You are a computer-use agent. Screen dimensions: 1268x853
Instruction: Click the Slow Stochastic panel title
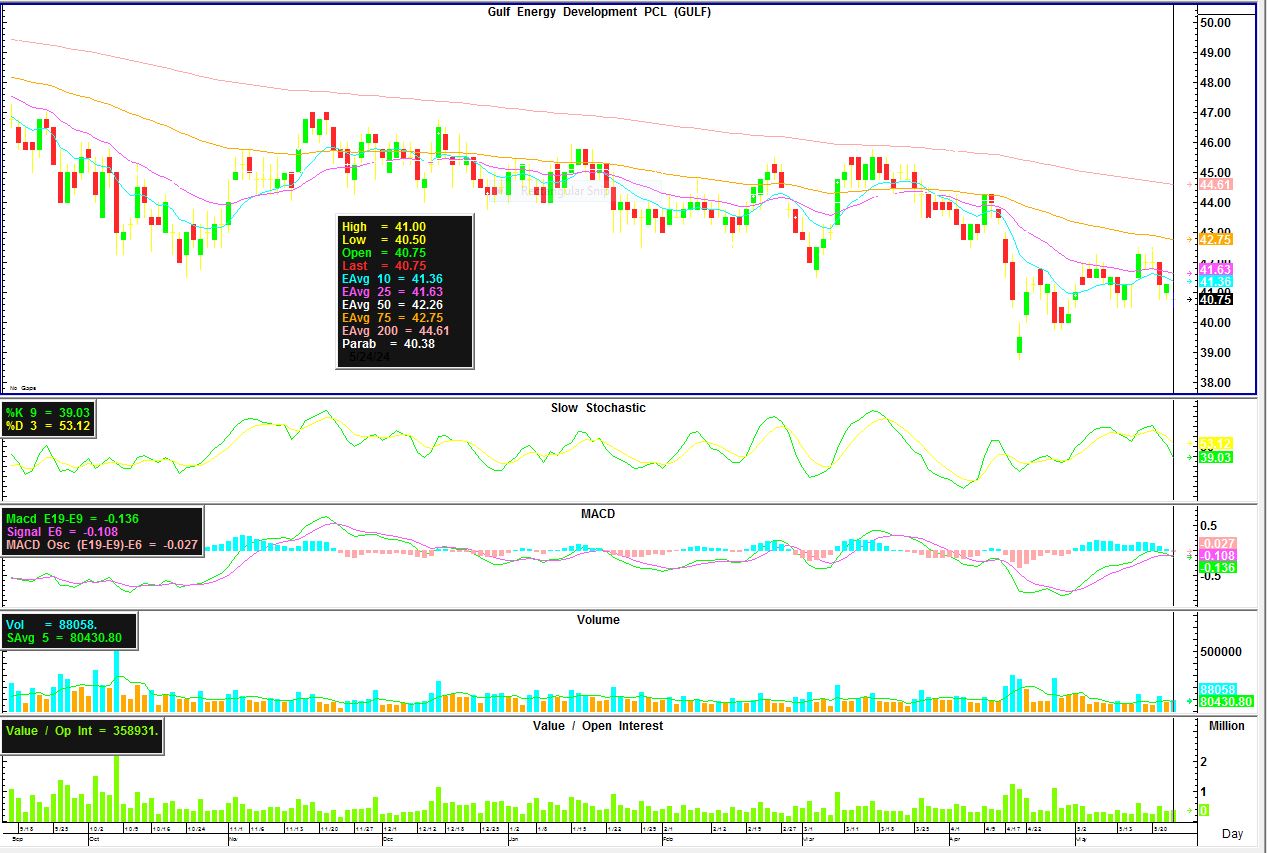coord(598,408)
